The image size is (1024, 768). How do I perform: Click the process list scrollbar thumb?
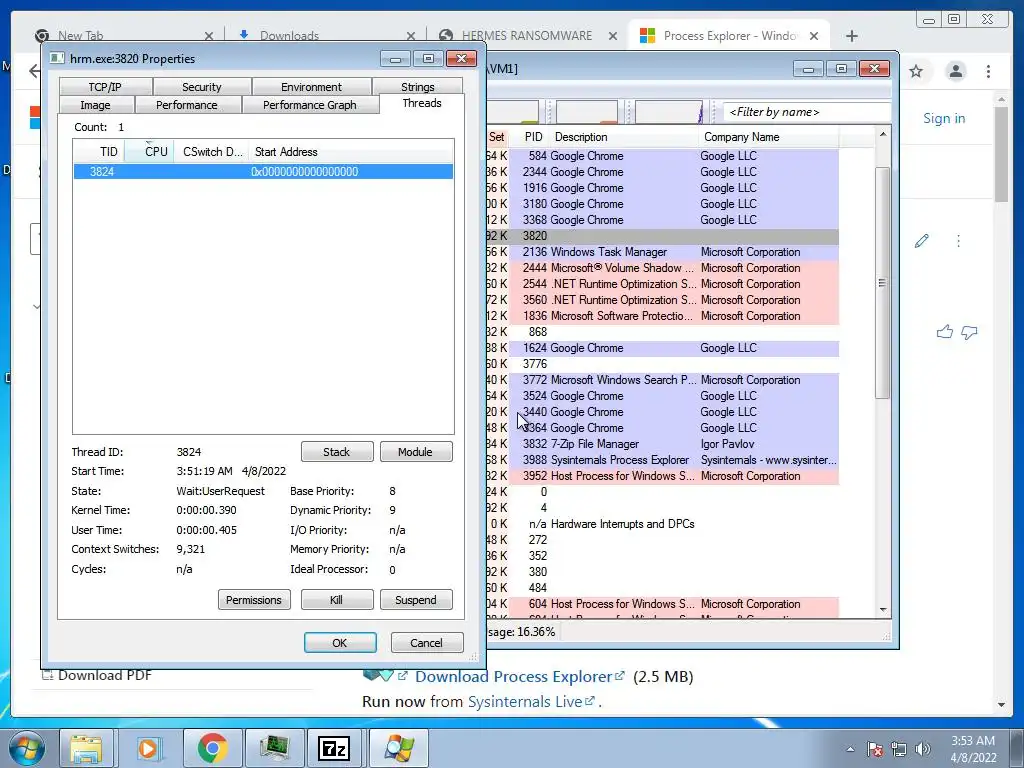[882, 283]
